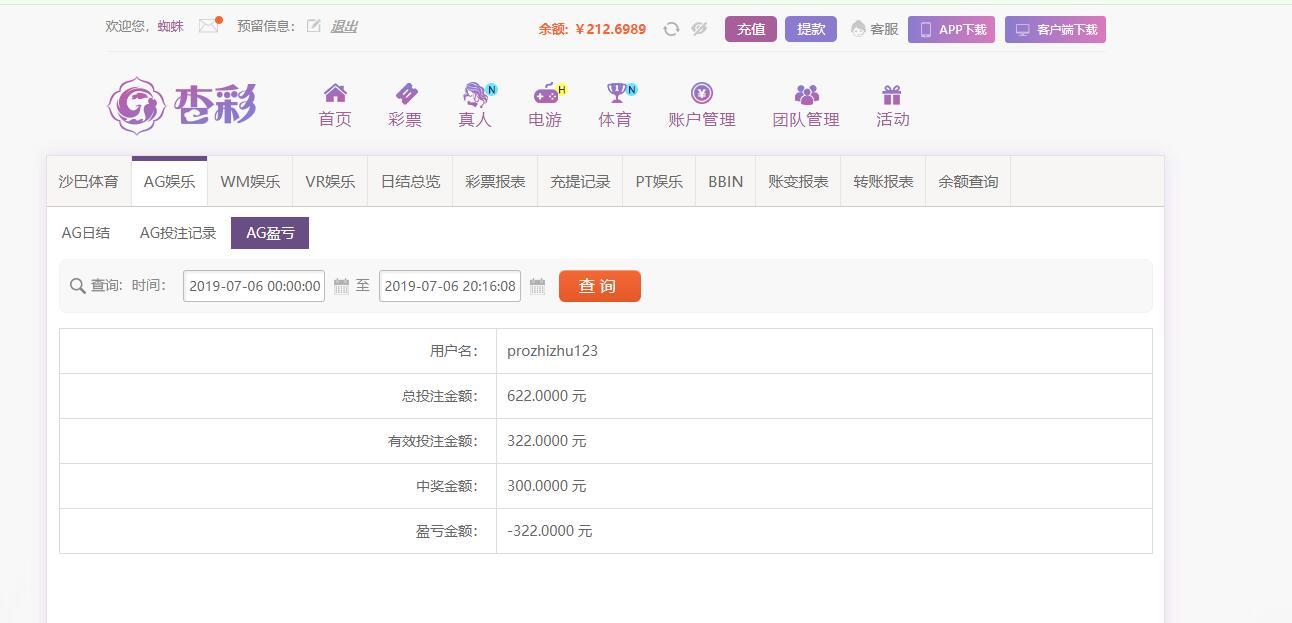Screen dimensions: 1292x623
Task: Click end time input field
Action: 450,286
